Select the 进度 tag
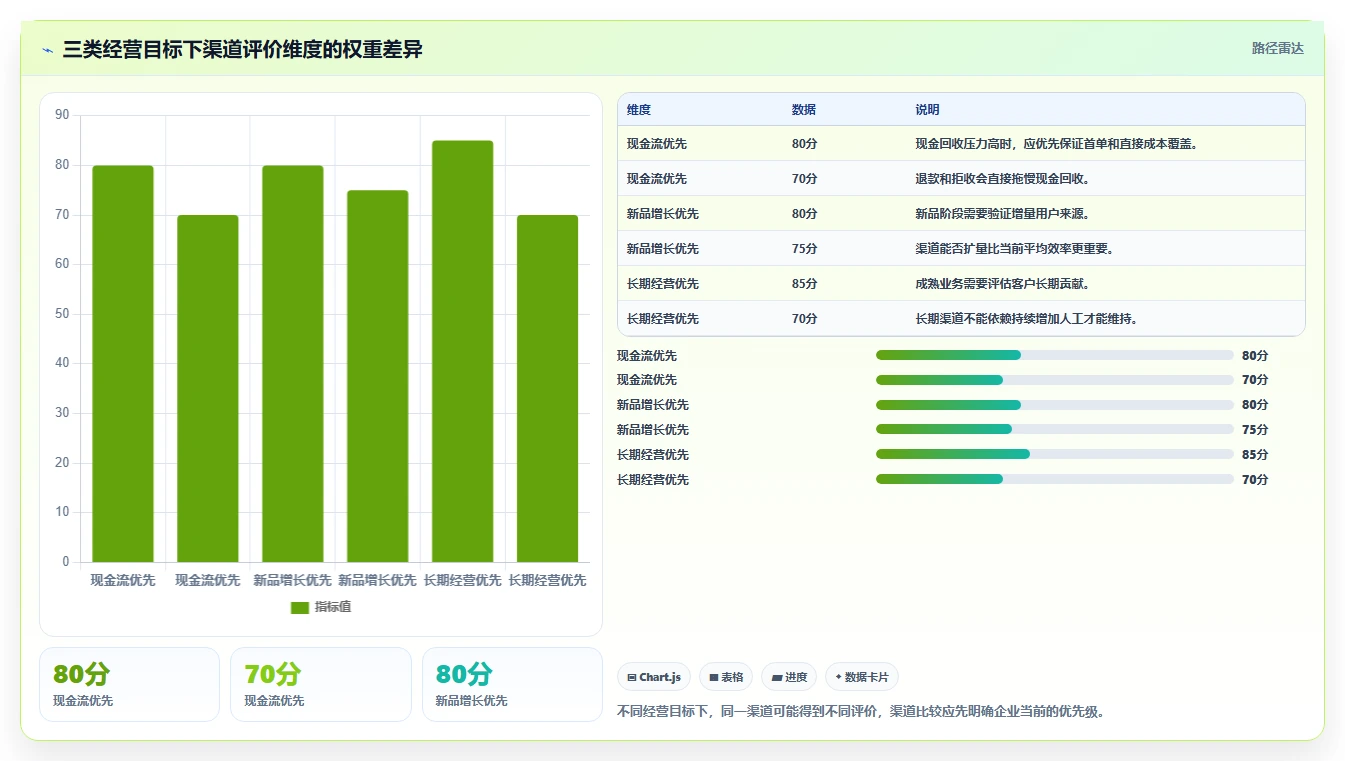Image resolution: width=1345 pixels, height=761 pixels. point(789,677)
